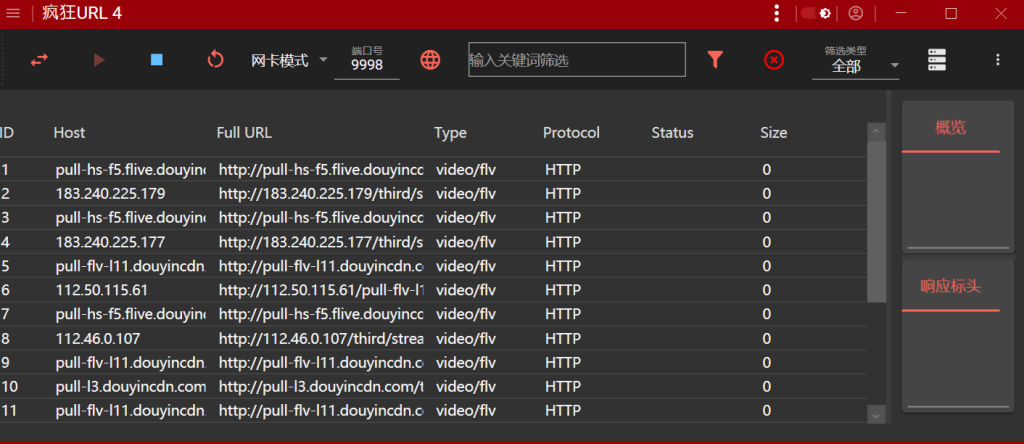Click the 输入关键词筛选 keyword filter field
Image resolution: width=1024 pixels, height=444 pixels.
click(577, 59)
